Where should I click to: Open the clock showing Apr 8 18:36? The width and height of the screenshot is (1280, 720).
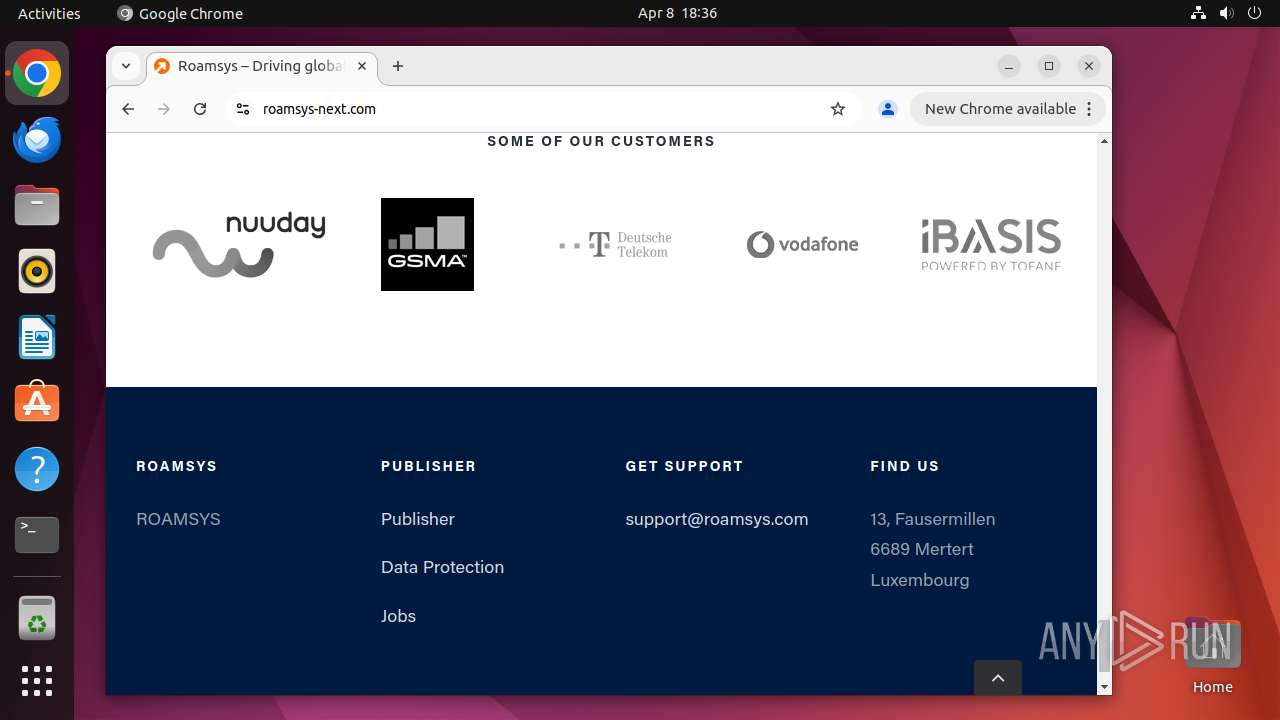[677, 13]
